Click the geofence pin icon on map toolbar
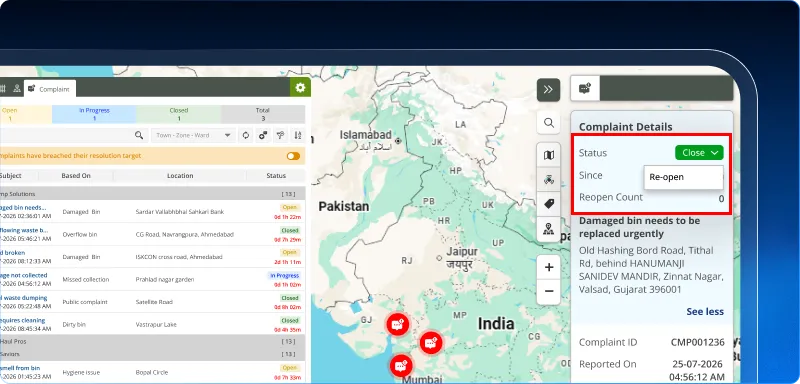 coord(548,228)
